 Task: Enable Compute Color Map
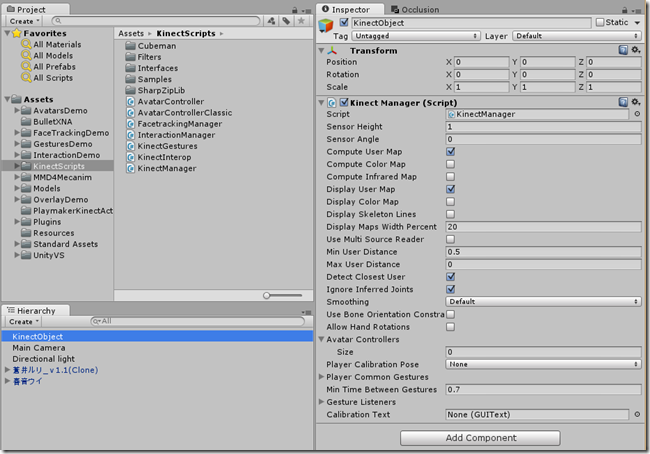coord(450,164)
